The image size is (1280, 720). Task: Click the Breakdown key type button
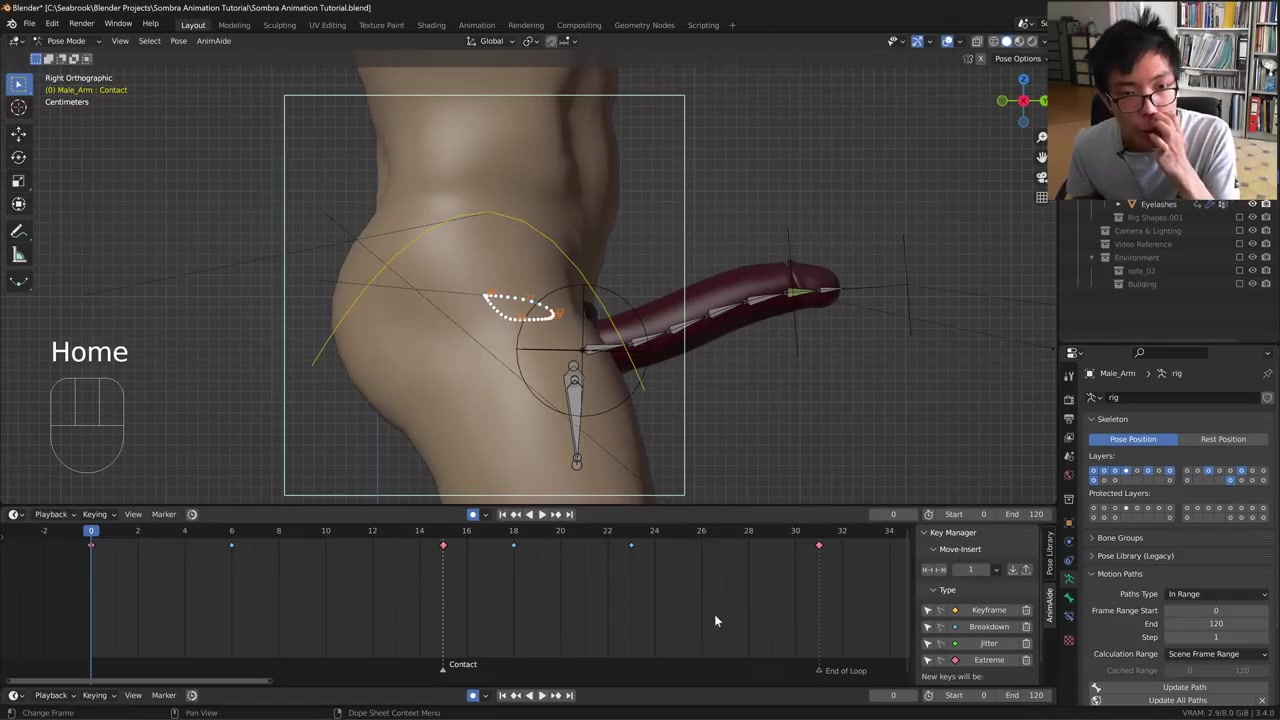tap(988, 627)
